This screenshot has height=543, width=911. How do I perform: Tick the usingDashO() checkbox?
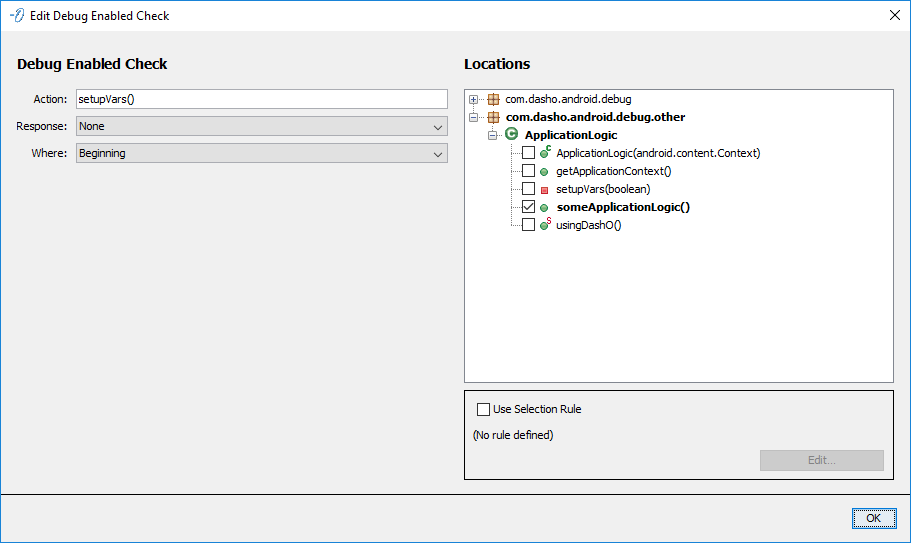click(x=528, y=225)
